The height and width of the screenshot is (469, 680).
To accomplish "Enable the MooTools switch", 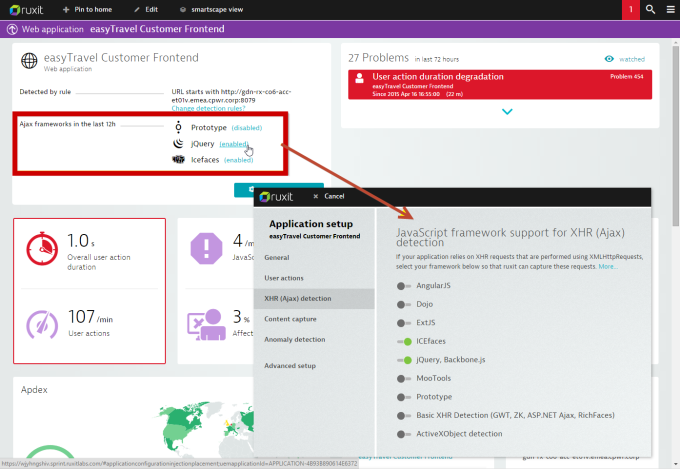I will coord(404,379).
